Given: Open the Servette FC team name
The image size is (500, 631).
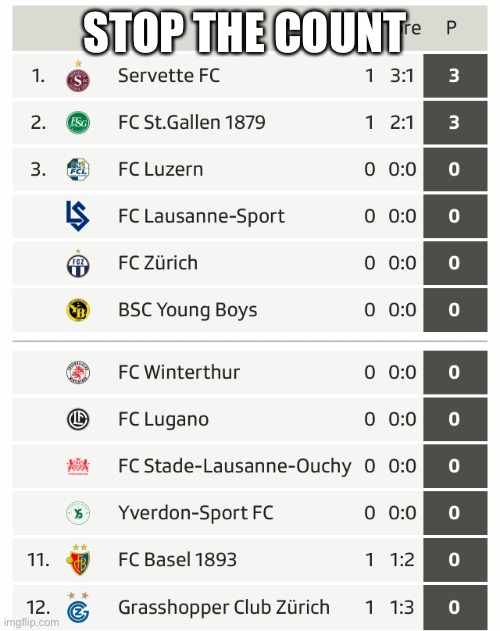Looking at the screenshot, I should pos(169,76).
